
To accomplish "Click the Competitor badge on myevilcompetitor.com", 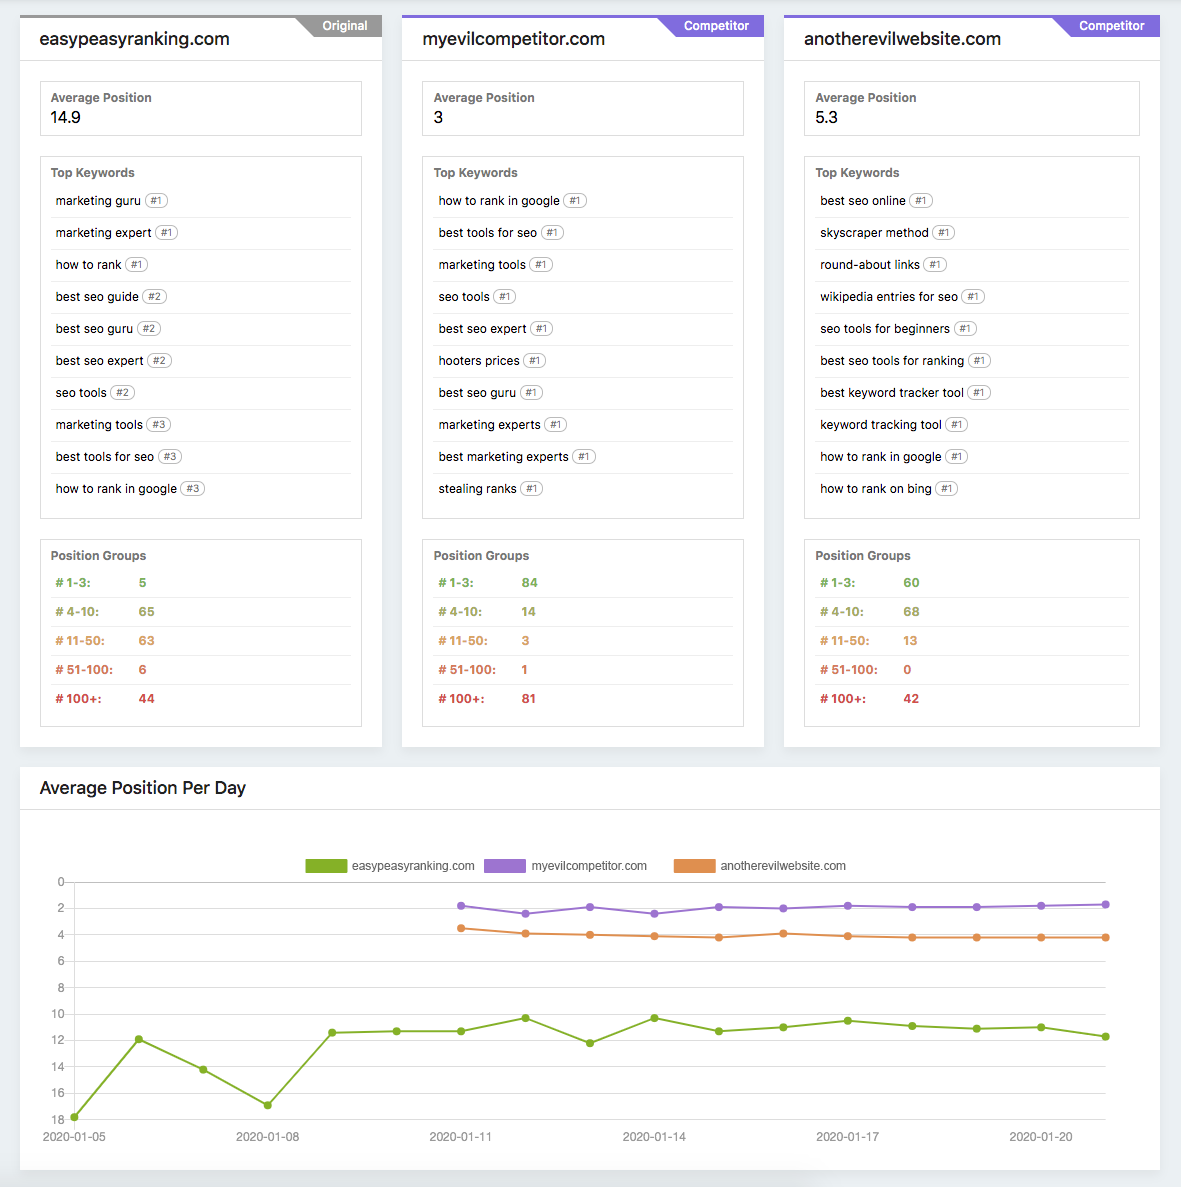I will (x=716, y=26).
